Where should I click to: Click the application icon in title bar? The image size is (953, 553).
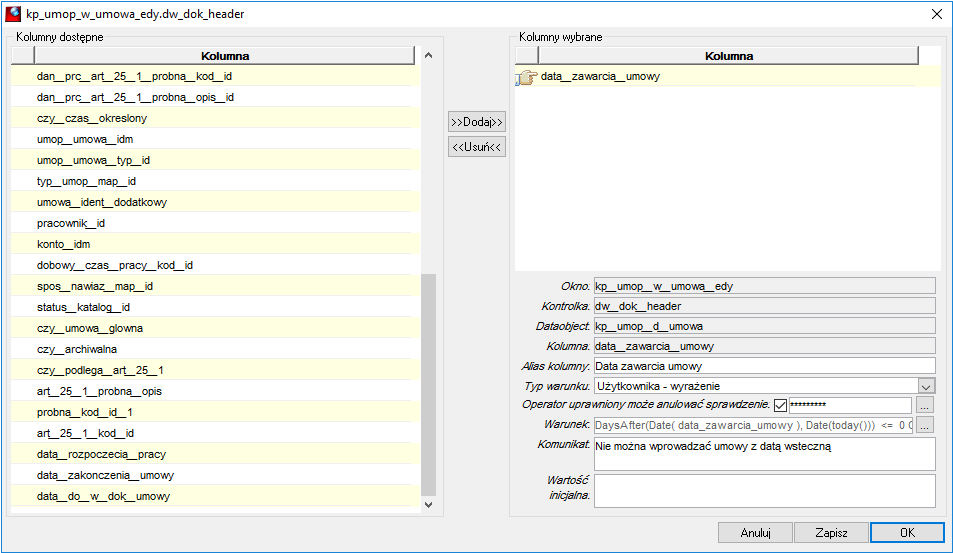13,13
